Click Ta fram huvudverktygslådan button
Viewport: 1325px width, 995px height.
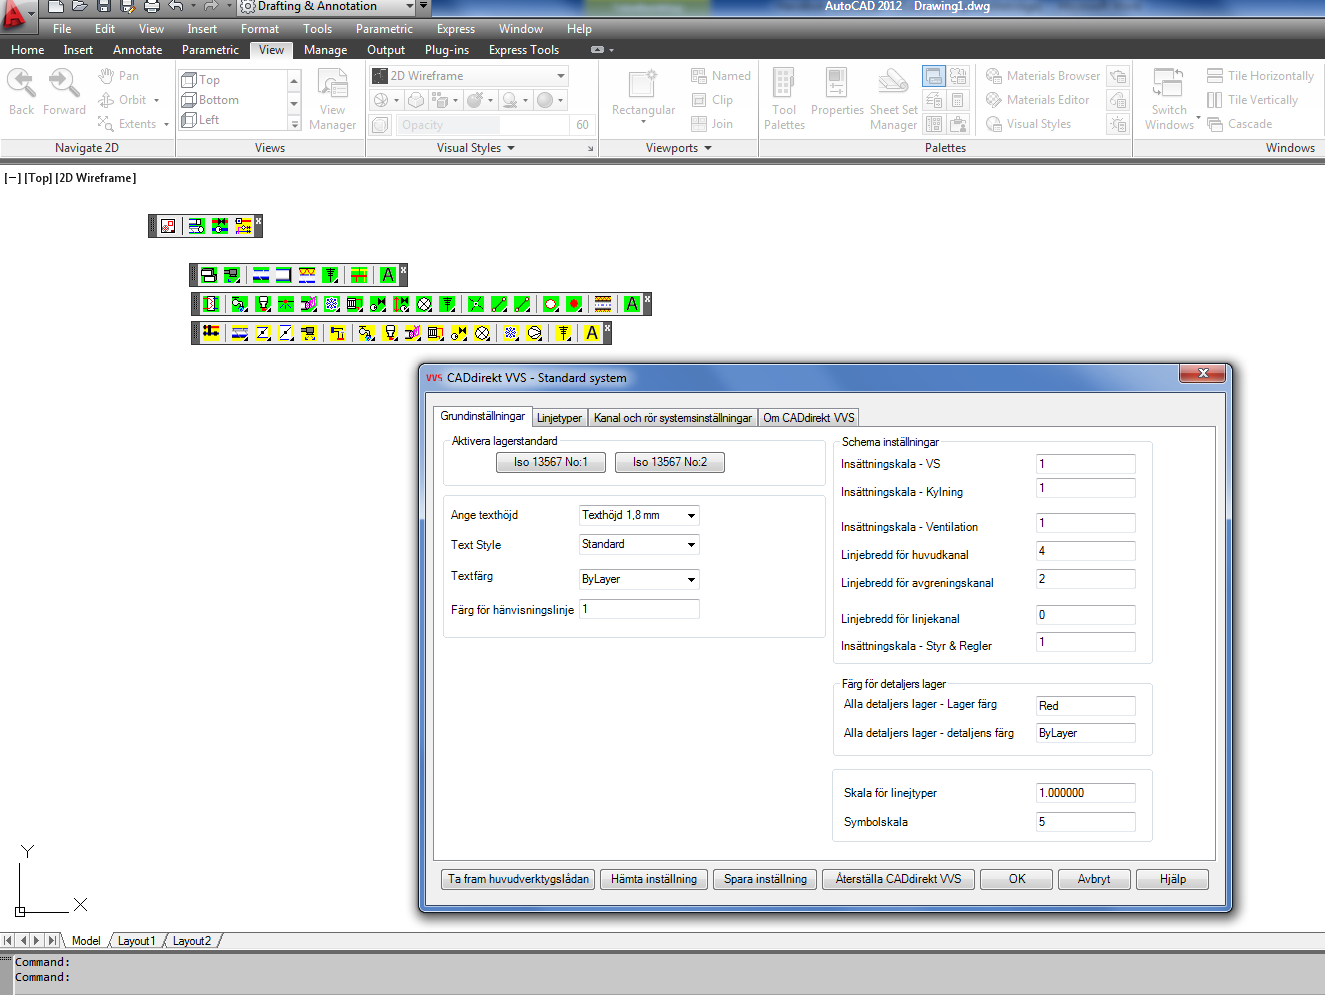[x=518, y=879]
